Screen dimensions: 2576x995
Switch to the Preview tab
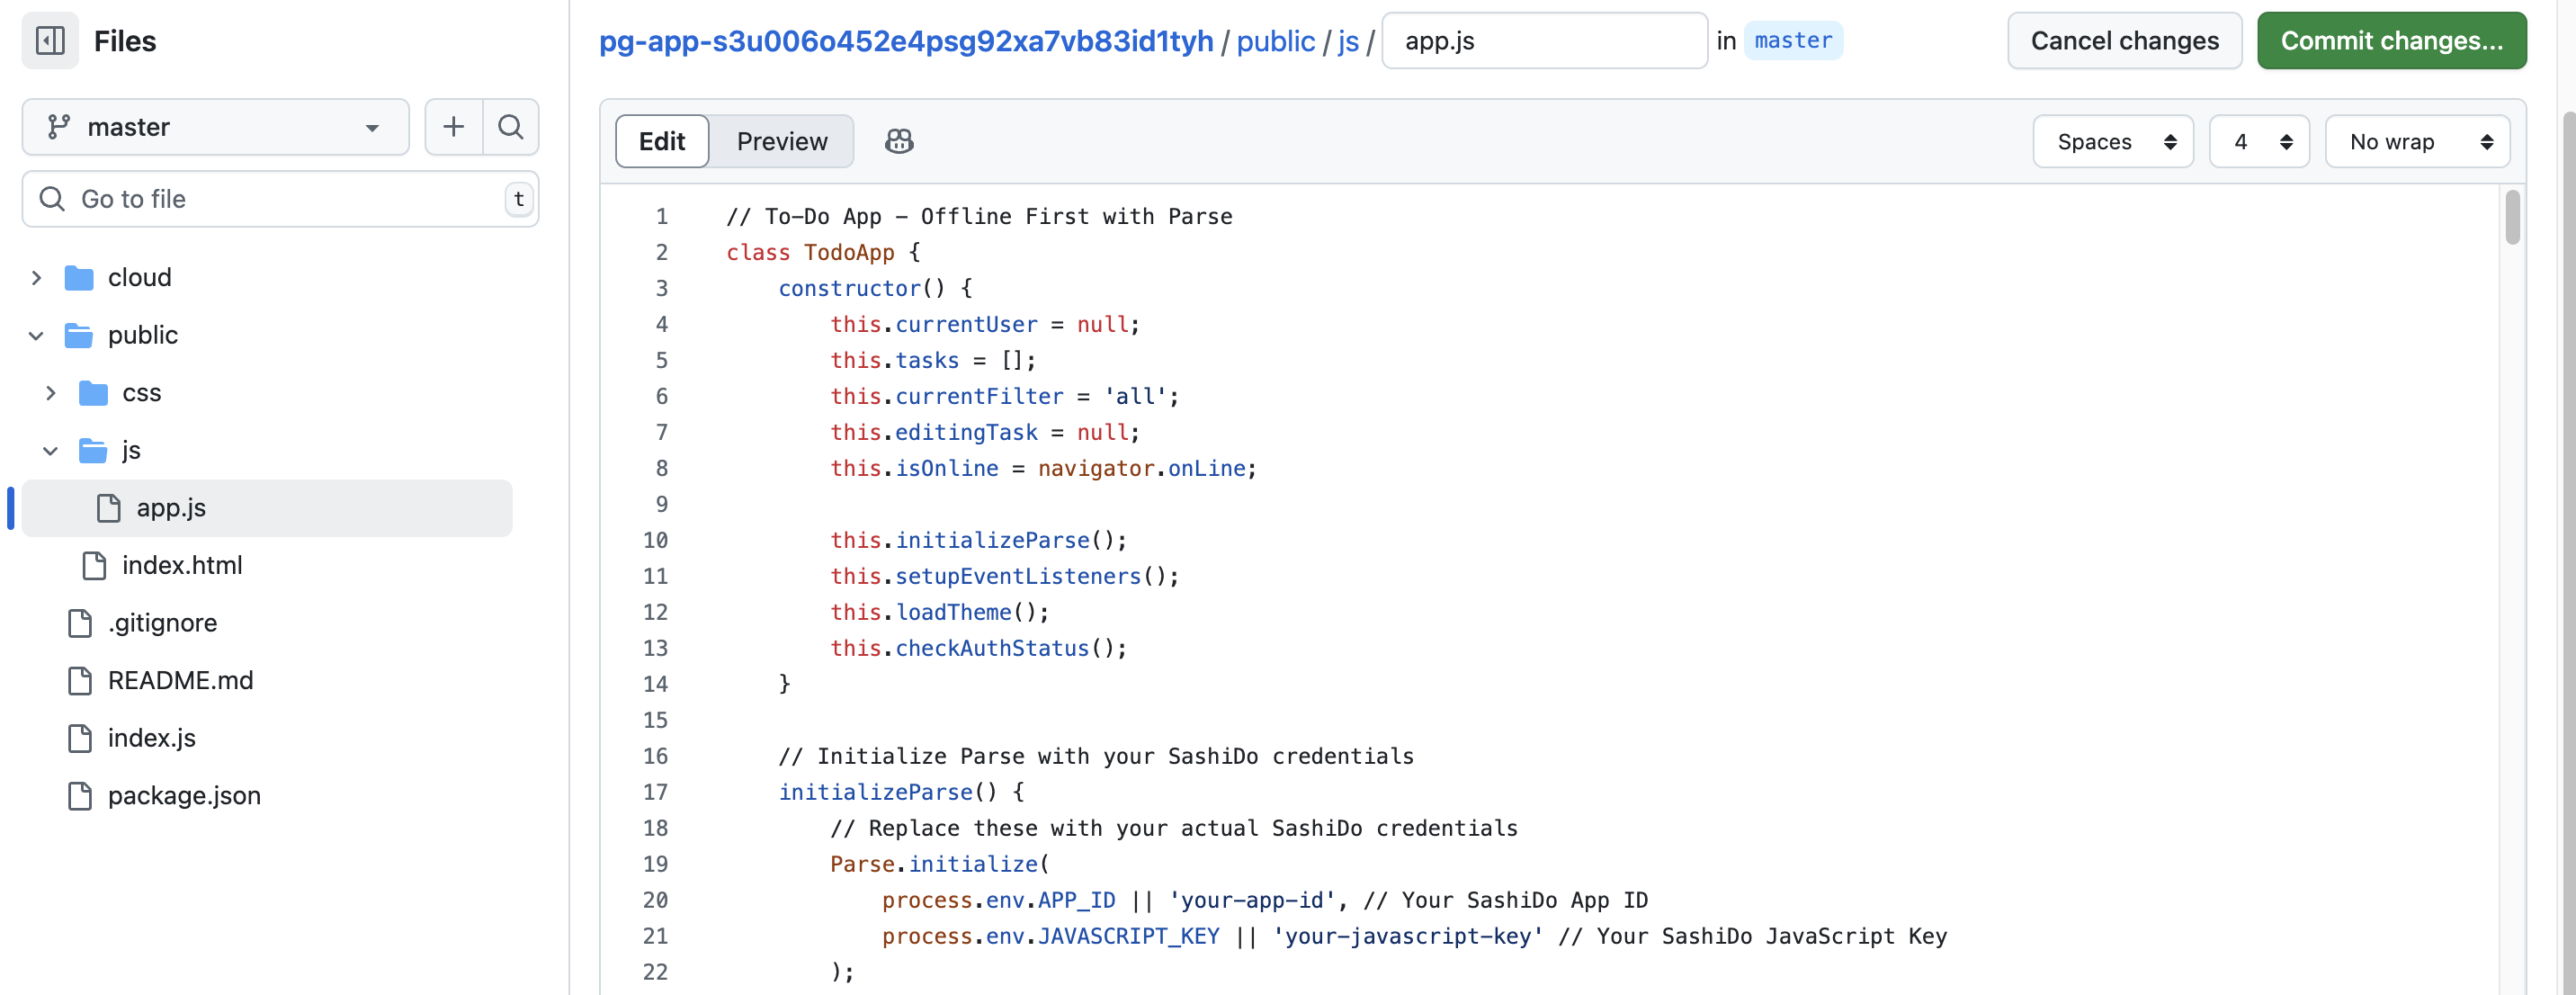click(x=782, y=141)
